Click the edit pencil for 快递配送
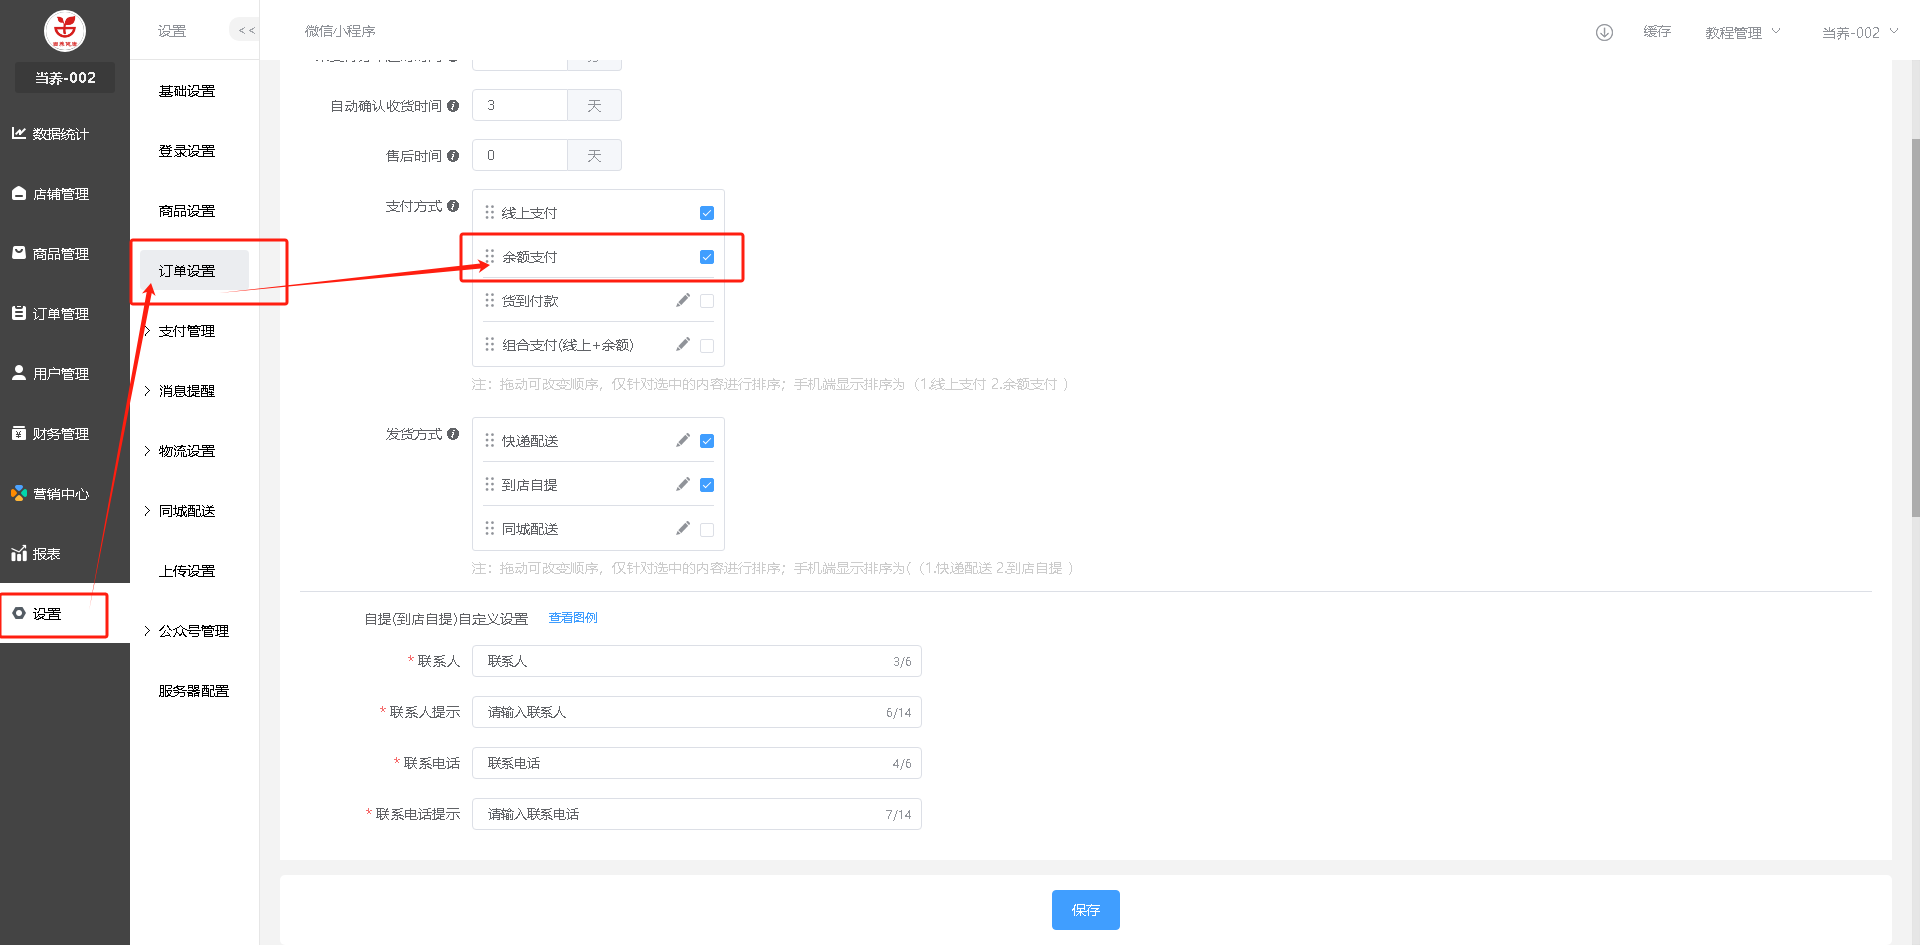 click(683, 441)
